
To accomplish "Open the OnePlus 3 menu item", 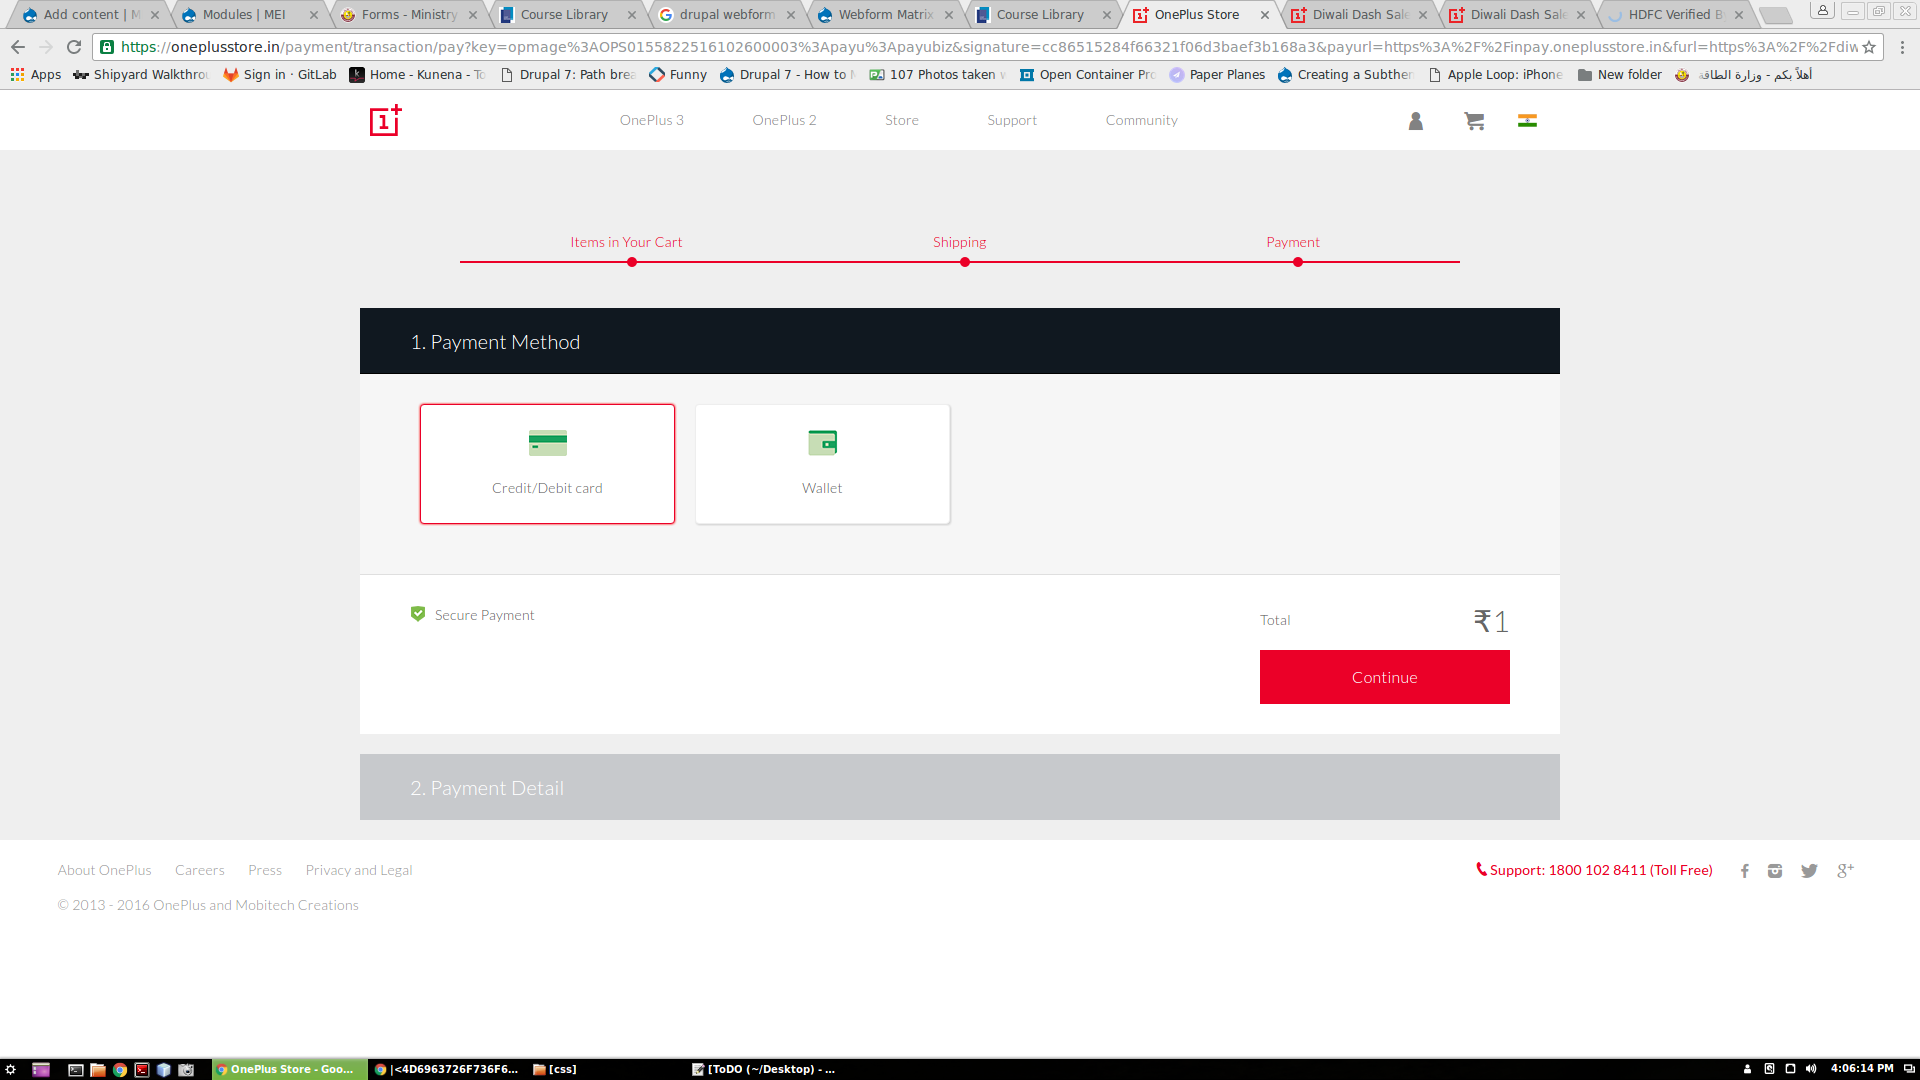I will click(651, 120).
